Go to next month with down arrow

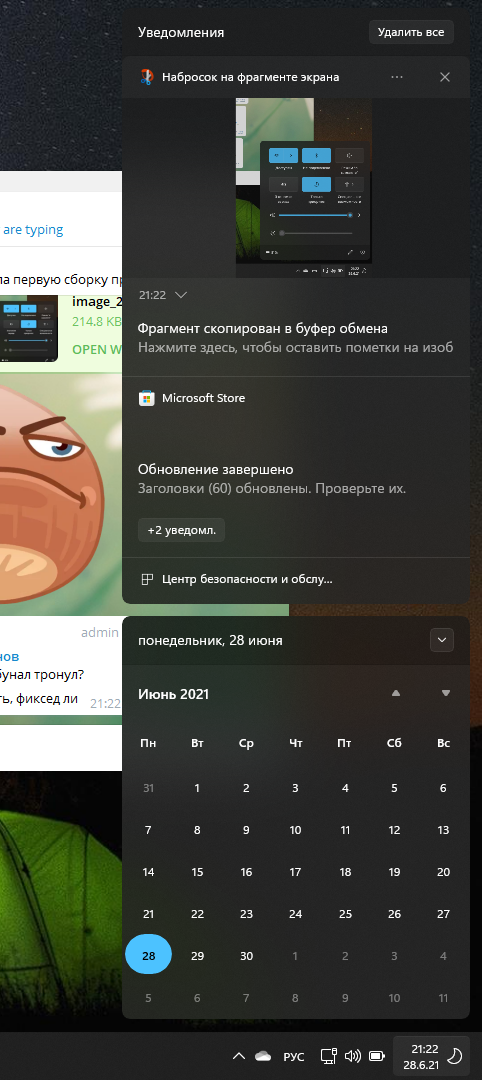pos(446,694)
